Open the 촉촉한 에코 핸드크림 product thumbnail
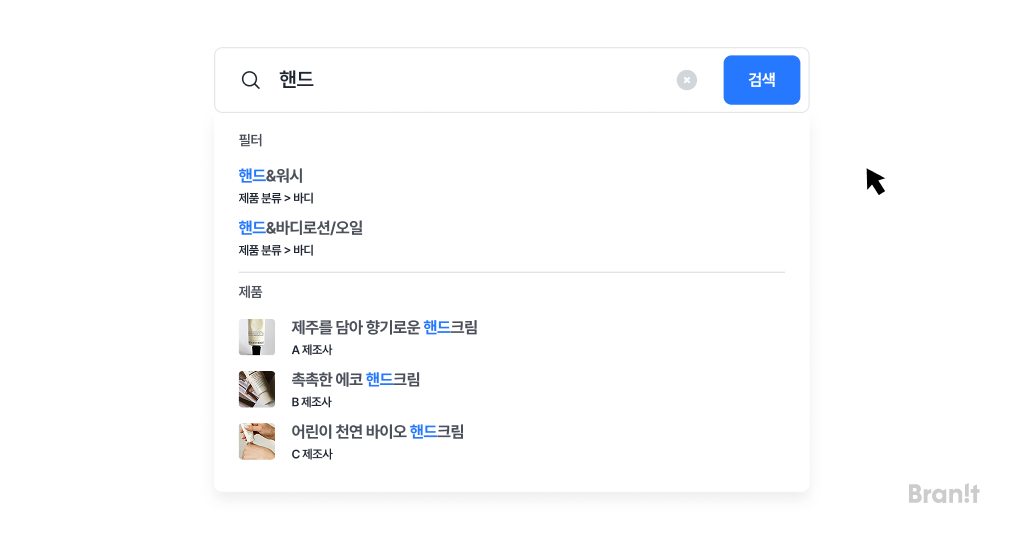The image size is (1024, 540). [x=257, y=389]
